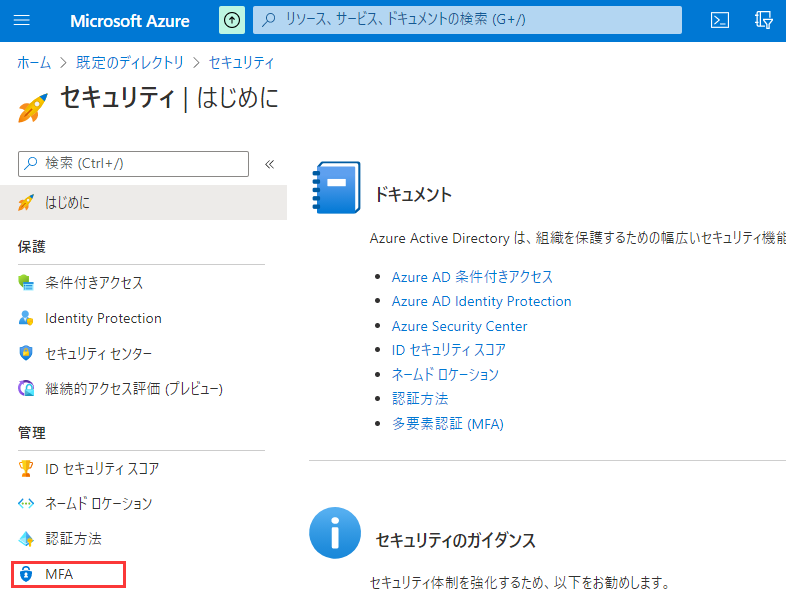Click the 条件付きアクセス shield icon
This screenshot has height=601, width=786.
tap(27, 283)
